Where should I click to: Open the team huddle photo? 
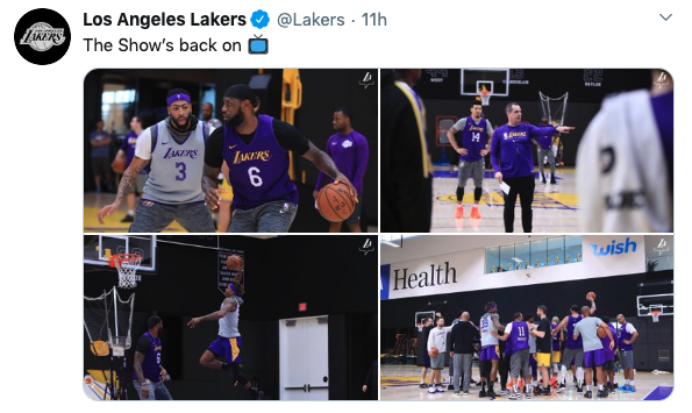527,317
